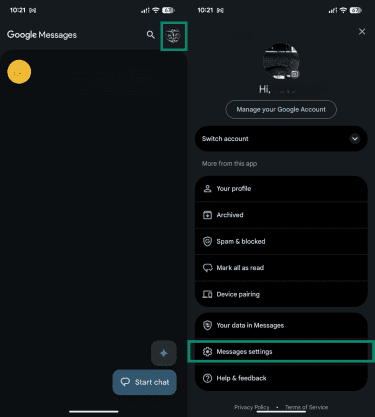Tap the Wi-Fi icon in the left status bar
The height and width of the screenshot is (417, 375).
click(x=156, y=10)
